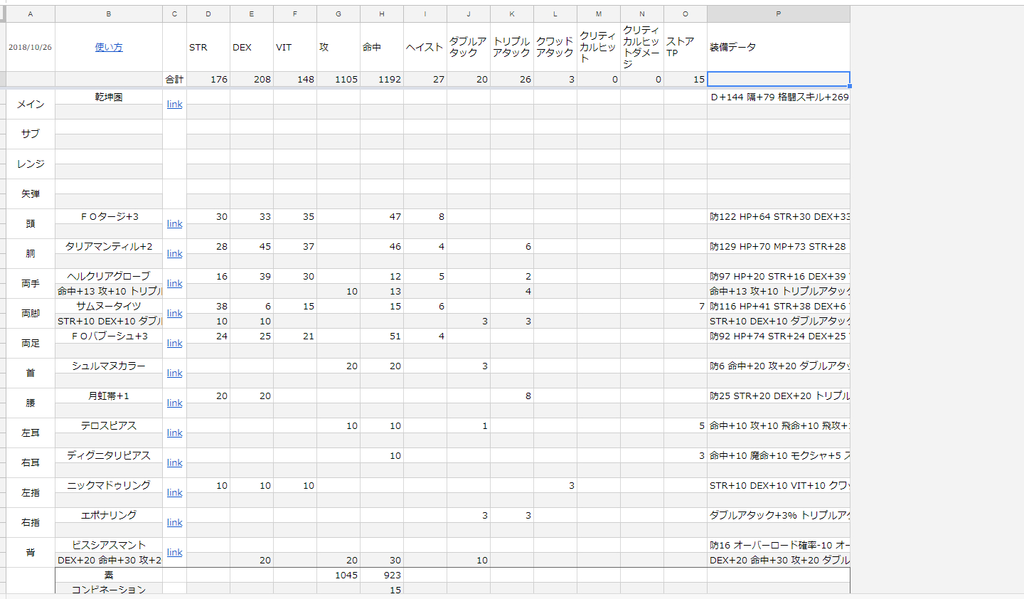This screenshot has width=1024, height=599.
Task: Open the 使い方 link
Action: click(x=108, y=47)
